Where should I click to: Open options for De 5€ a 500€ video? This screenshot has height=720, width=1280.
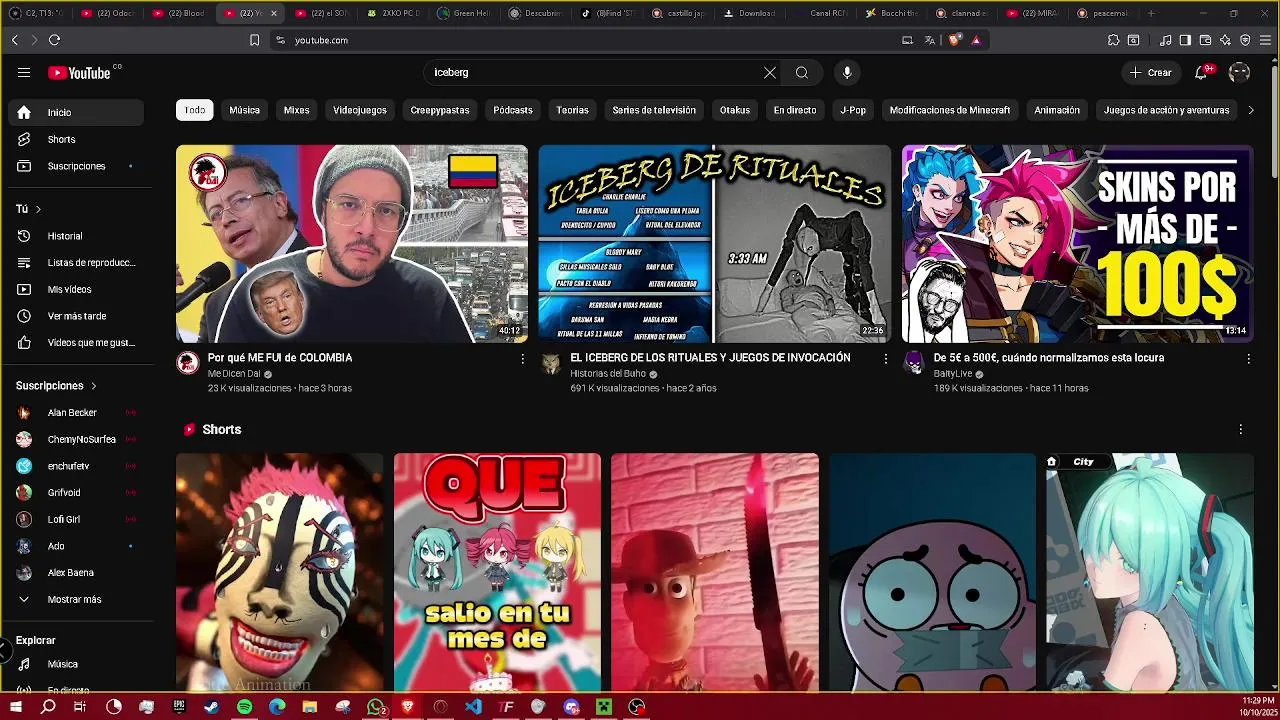1248,358
